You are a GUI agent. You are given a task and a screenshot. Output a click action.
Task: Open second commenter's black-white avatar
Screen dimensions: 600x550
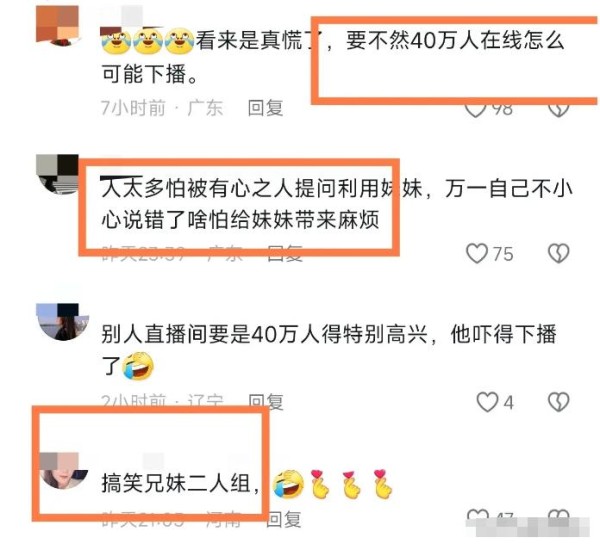[57, 175]
